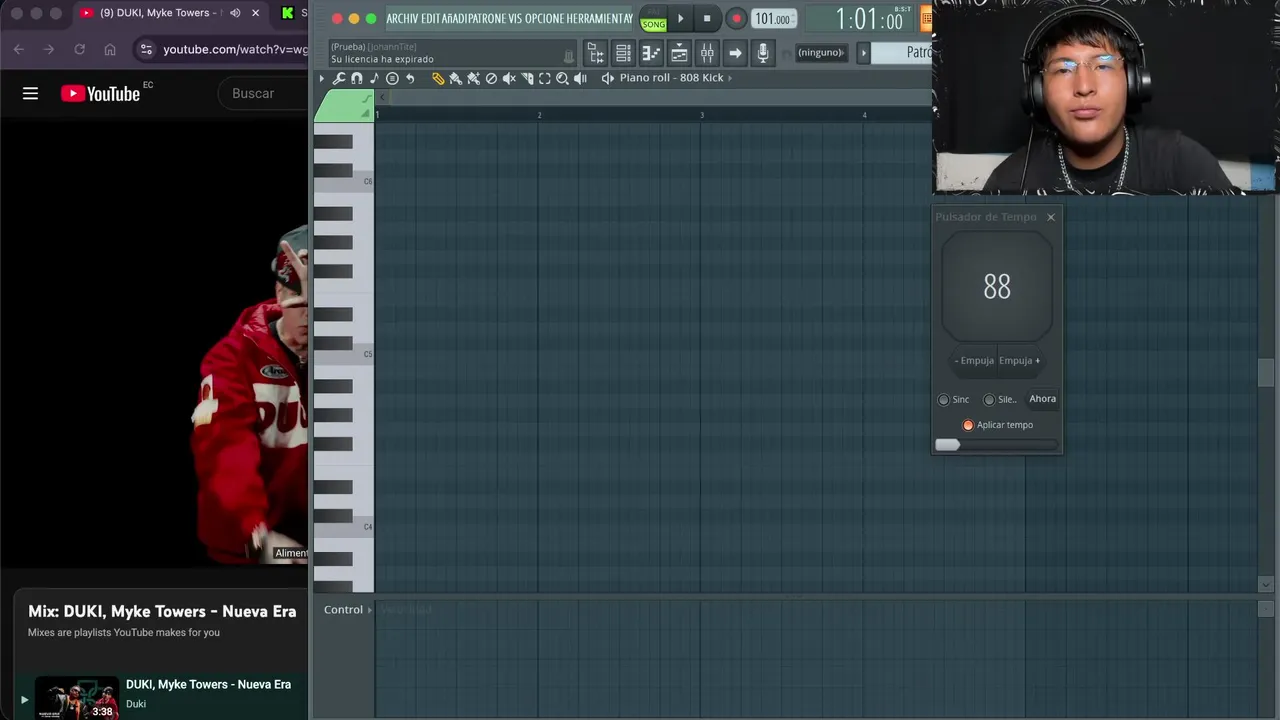Click the Duki channel link
The image size is (1280, 720).
[136, 704]
